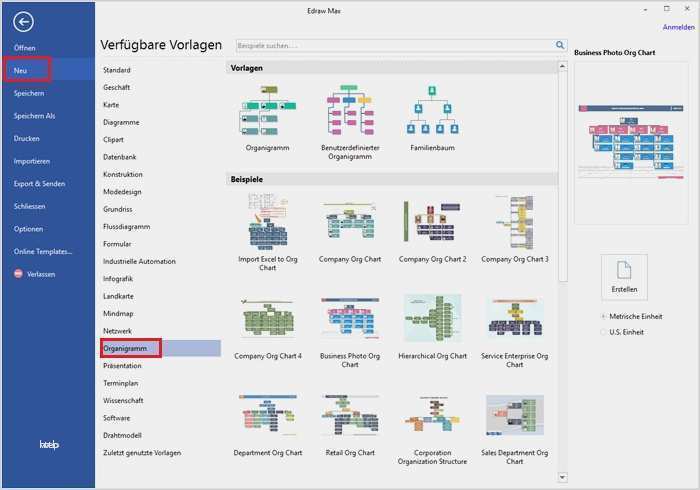This screenshot has width=700, height=490.
Task: Click the Business Photo Org Chart preview image
Action: pos(631,143)
